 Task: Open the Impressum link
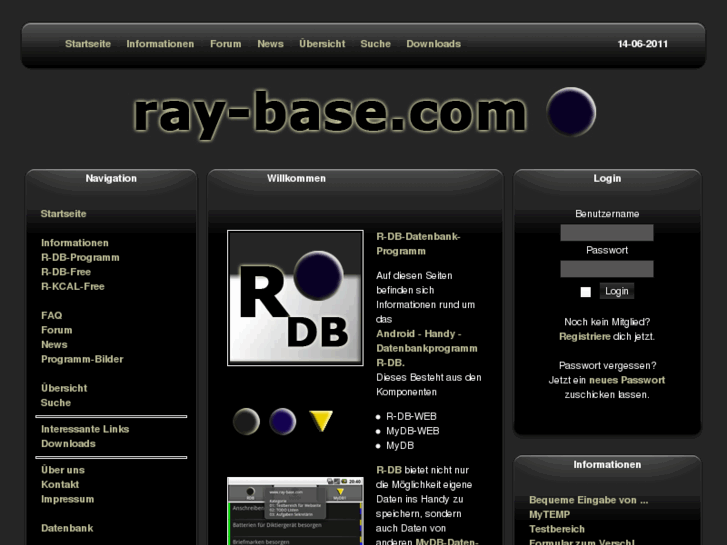point(68,499)
